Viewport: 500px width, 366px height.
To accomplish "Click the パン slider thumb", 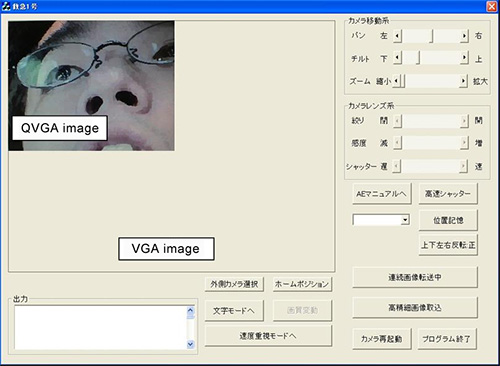I will (x=431, y=36).
